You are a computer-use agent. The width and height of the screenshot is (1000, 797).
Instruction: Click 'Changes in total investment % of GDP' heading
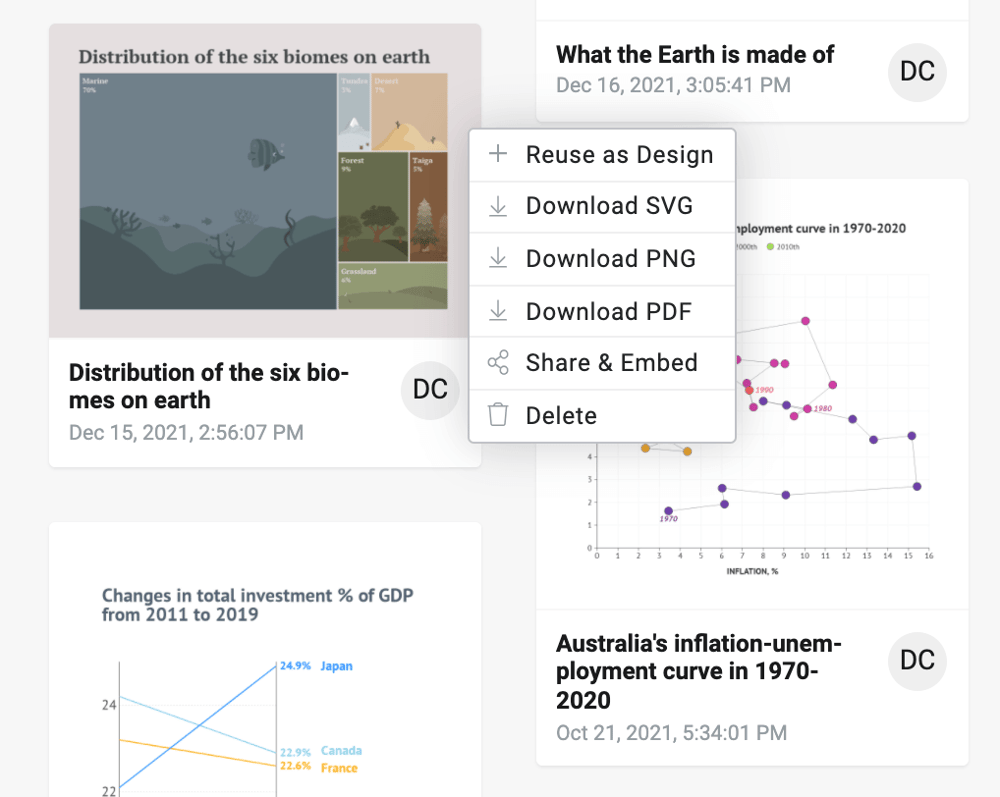[x=258, y=605]
